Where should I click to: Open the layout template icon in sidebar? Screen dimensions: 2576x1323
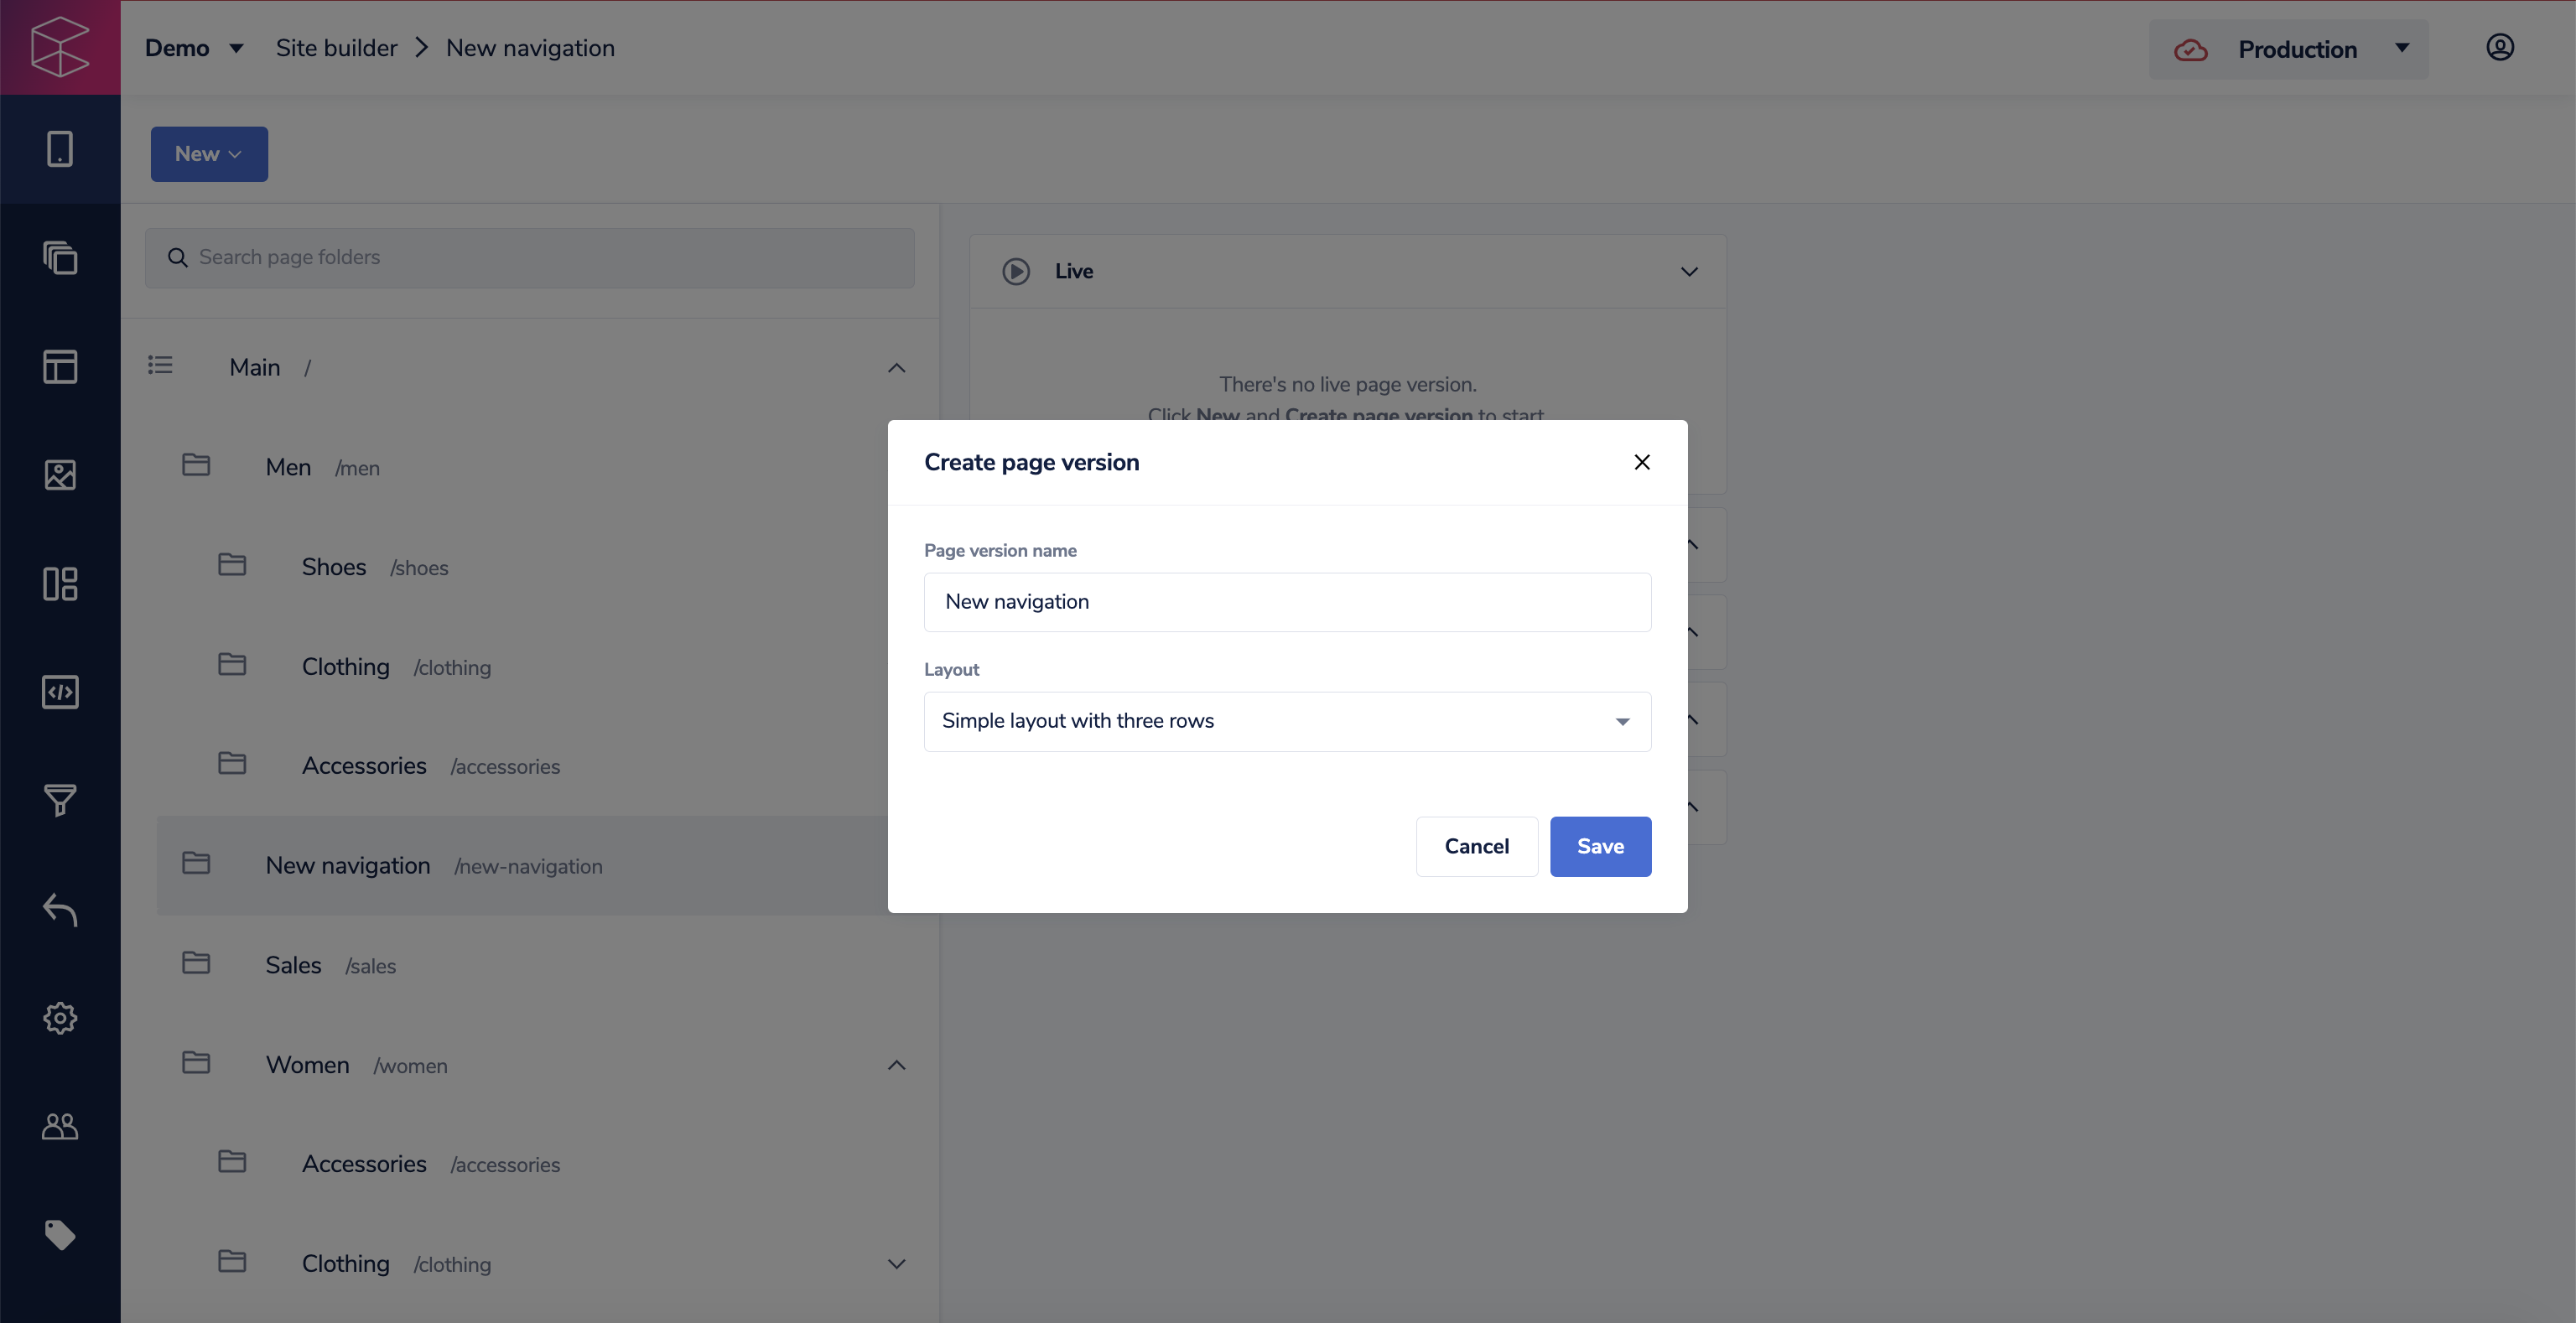(x=60, y=367)
